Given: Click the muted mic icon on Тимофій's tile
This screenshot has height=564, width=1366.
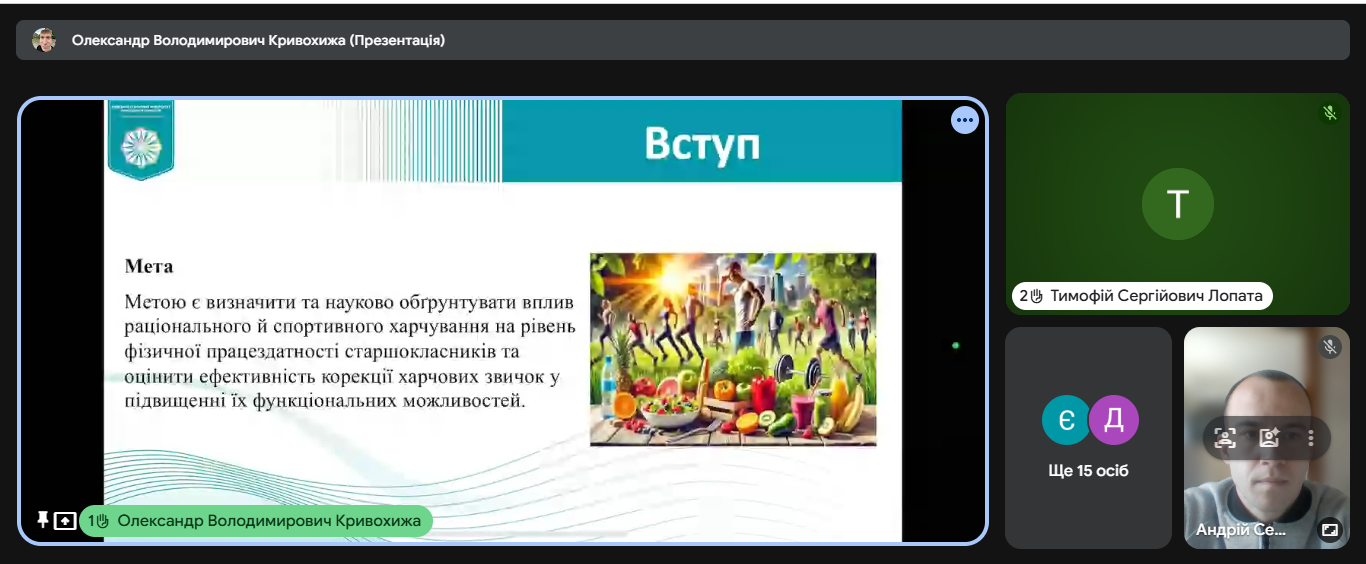Looking at the screenshot, I should pos(1329,113).
